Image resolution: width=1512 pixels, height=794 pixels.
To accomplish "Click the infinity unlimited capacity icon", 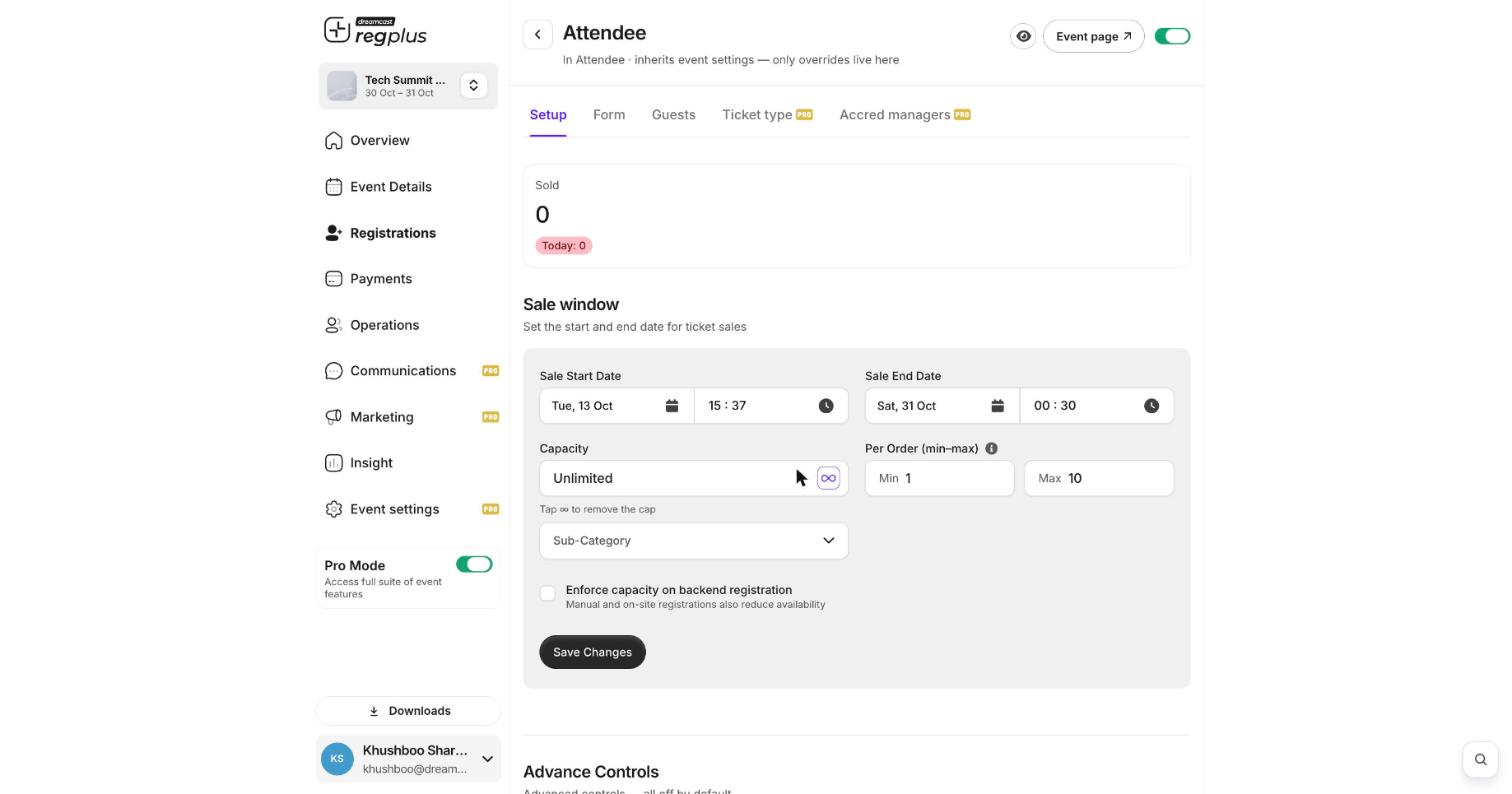I will (x=828, y=478).
